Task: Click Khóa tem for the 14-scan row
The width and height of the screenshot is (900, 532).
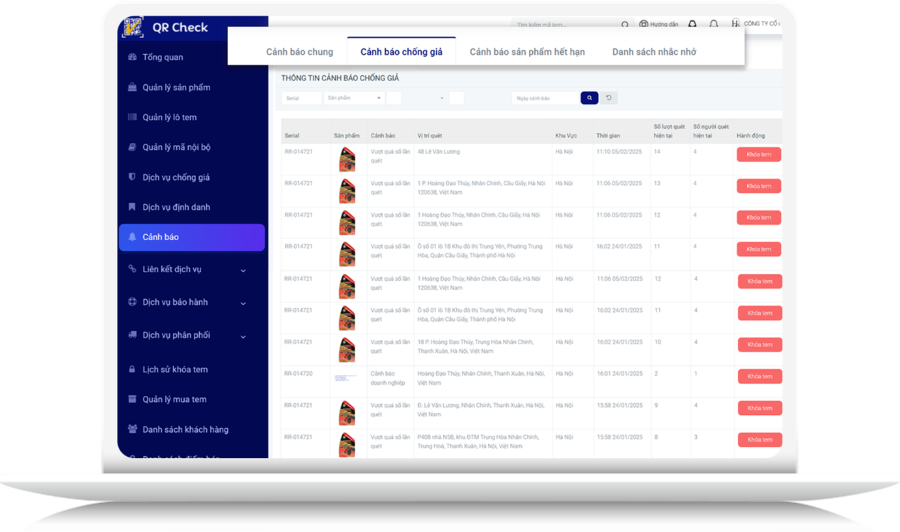Action: point(759,154)
